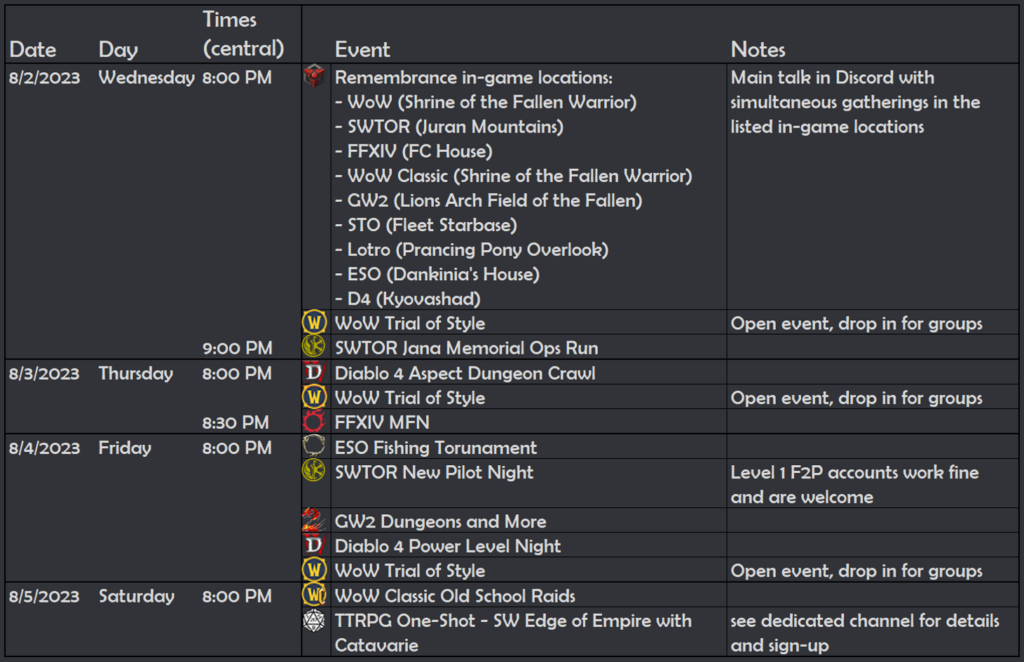Click the WoW icon beside Friday's Trial of Style

point(314,570)
